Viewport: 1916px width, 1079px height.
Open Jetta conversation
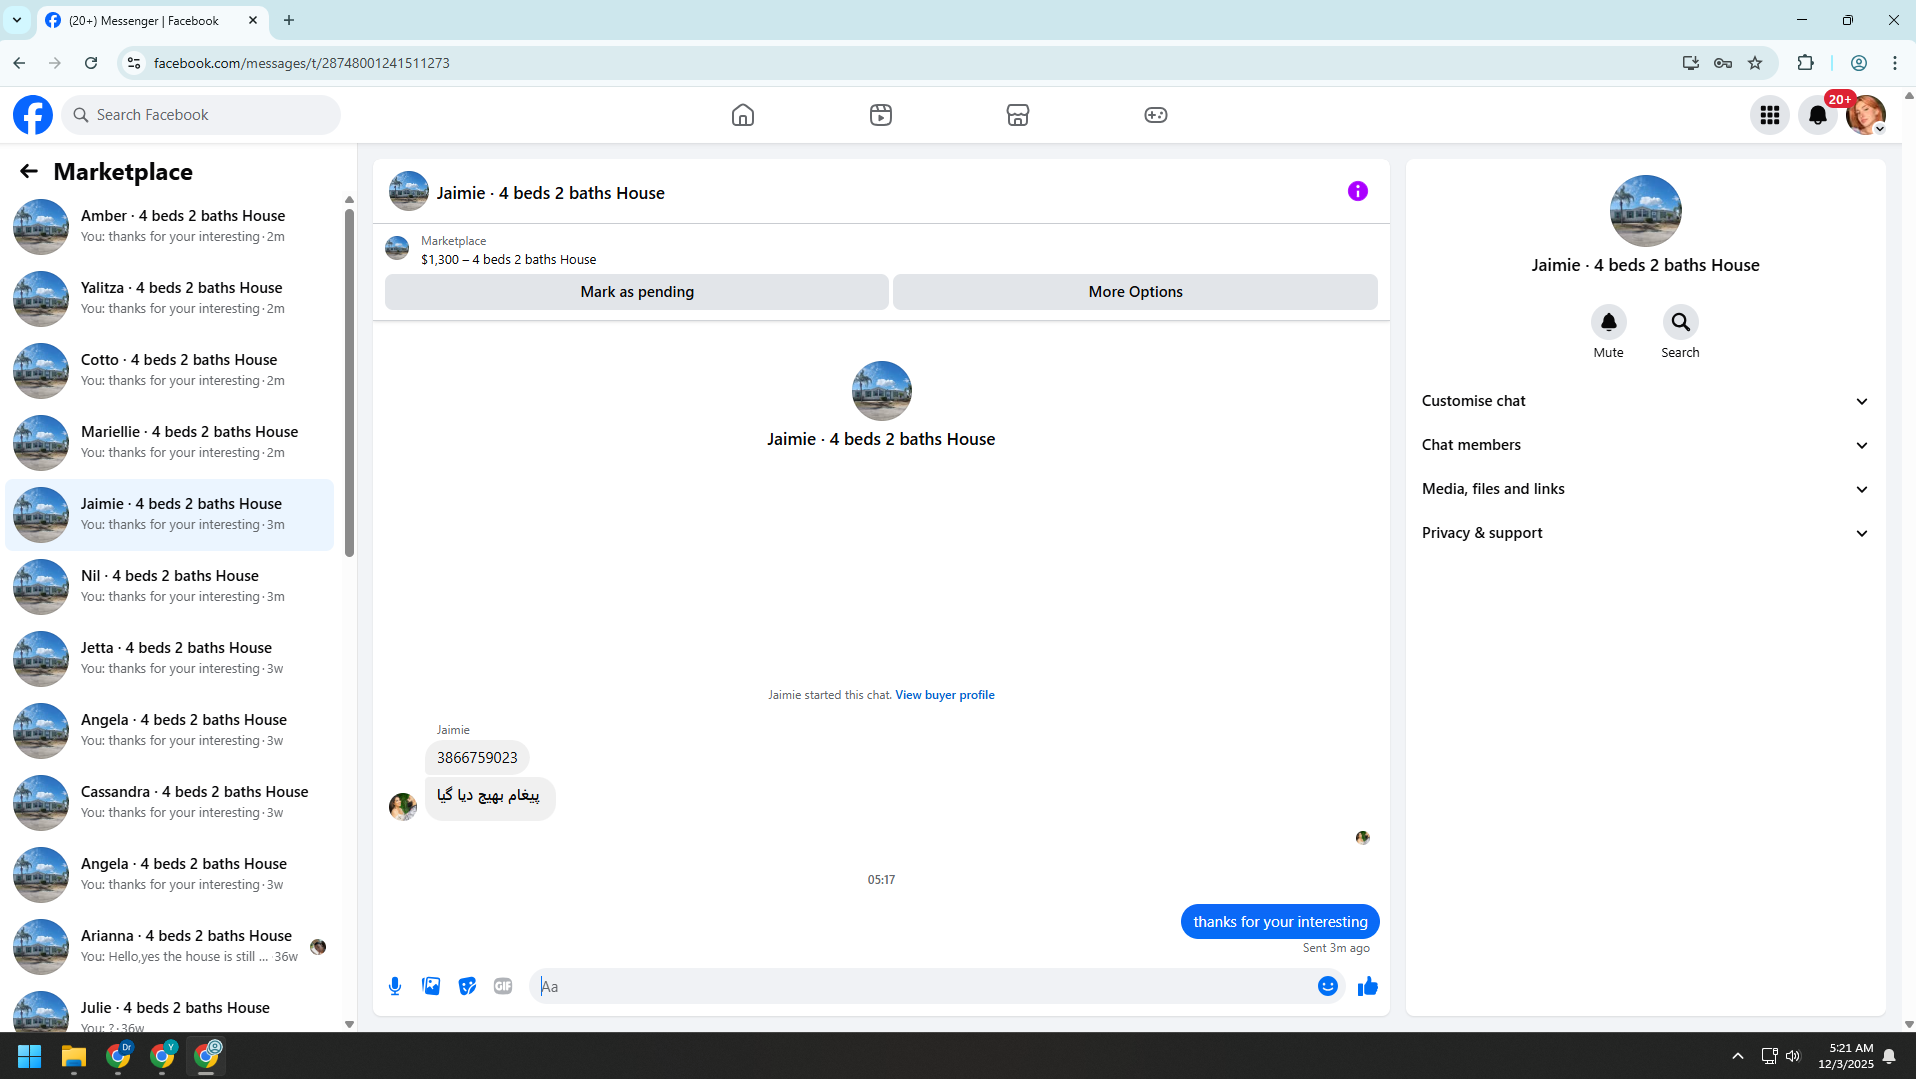170,659
